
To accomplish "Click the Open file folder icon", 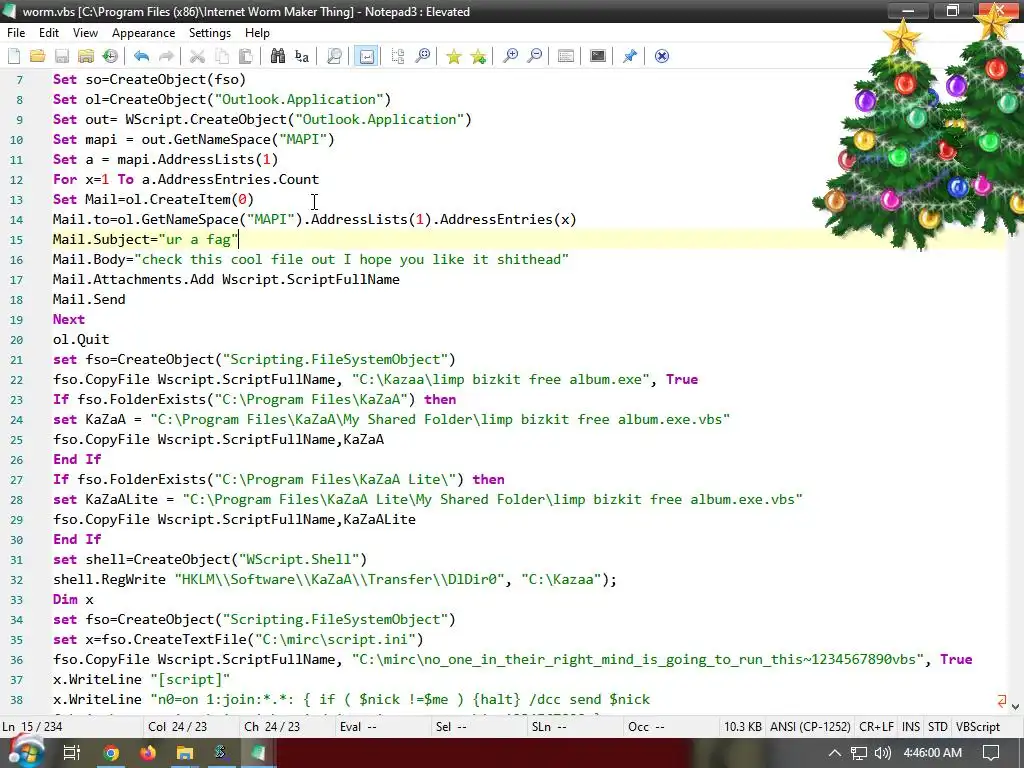I will [38, 56].
